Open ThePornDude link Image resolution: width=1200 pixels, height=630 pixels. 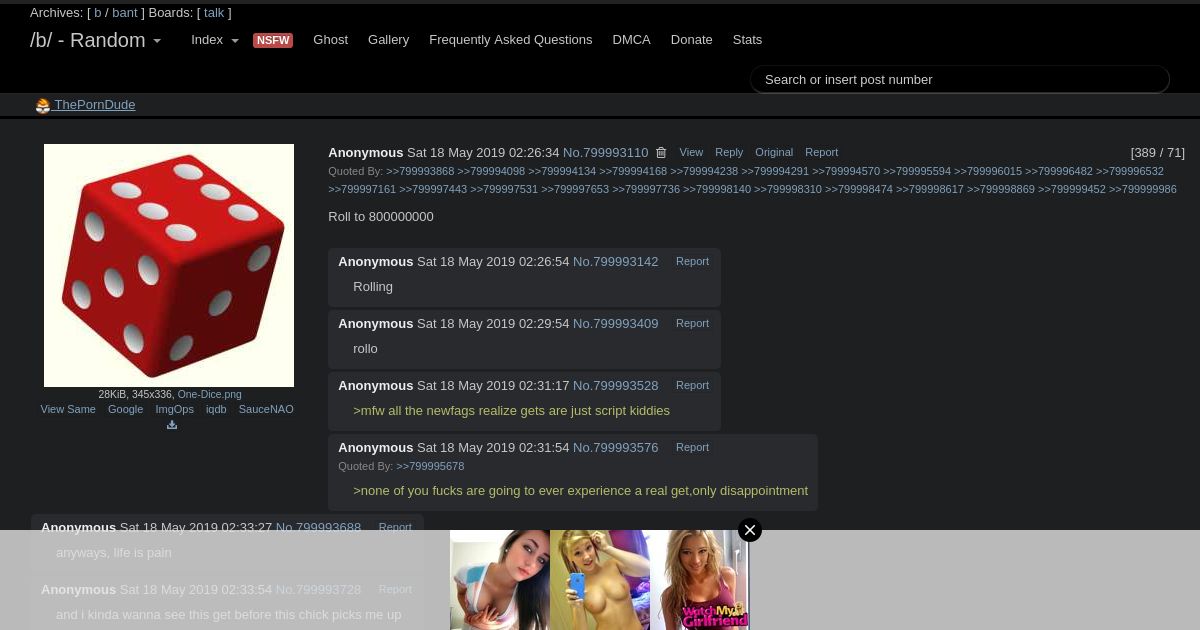pyautogui.click(x=94, y=105)
